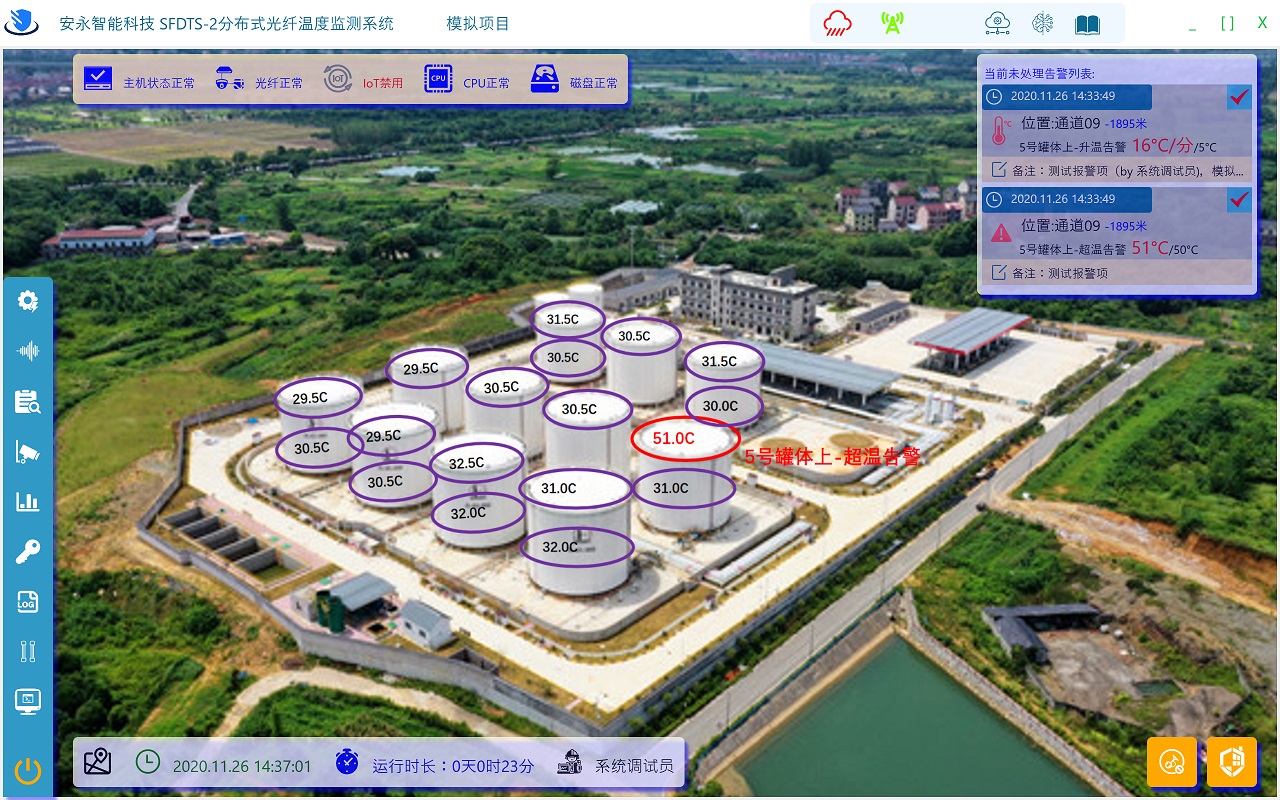1280x800 pixels.
Task: Edit the 测试报警项 note of second alarm
Action: 1059,273
